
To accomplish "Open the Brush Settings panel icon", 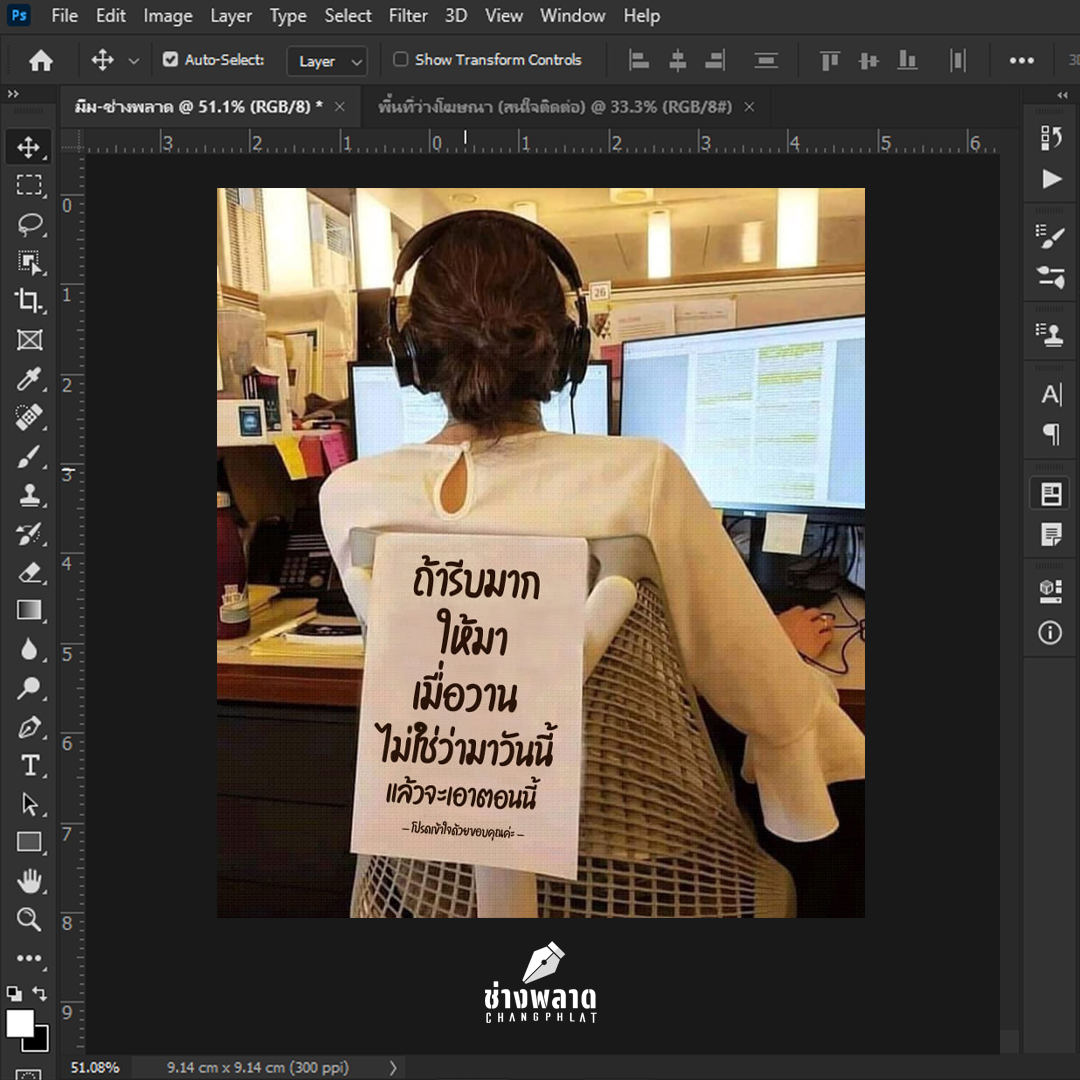I will tap(1050, 236).
